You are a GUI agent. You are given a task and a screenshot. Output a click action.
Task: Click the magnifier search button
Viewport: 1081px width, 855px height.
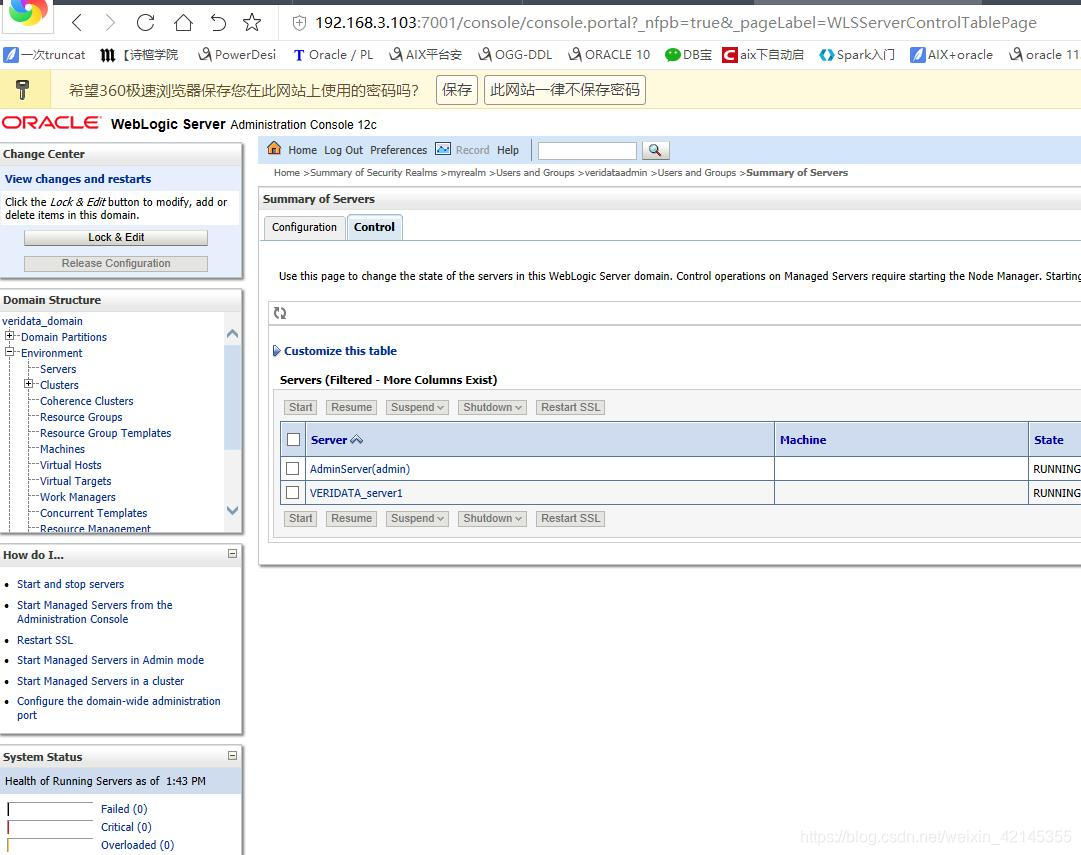[655, 150]
